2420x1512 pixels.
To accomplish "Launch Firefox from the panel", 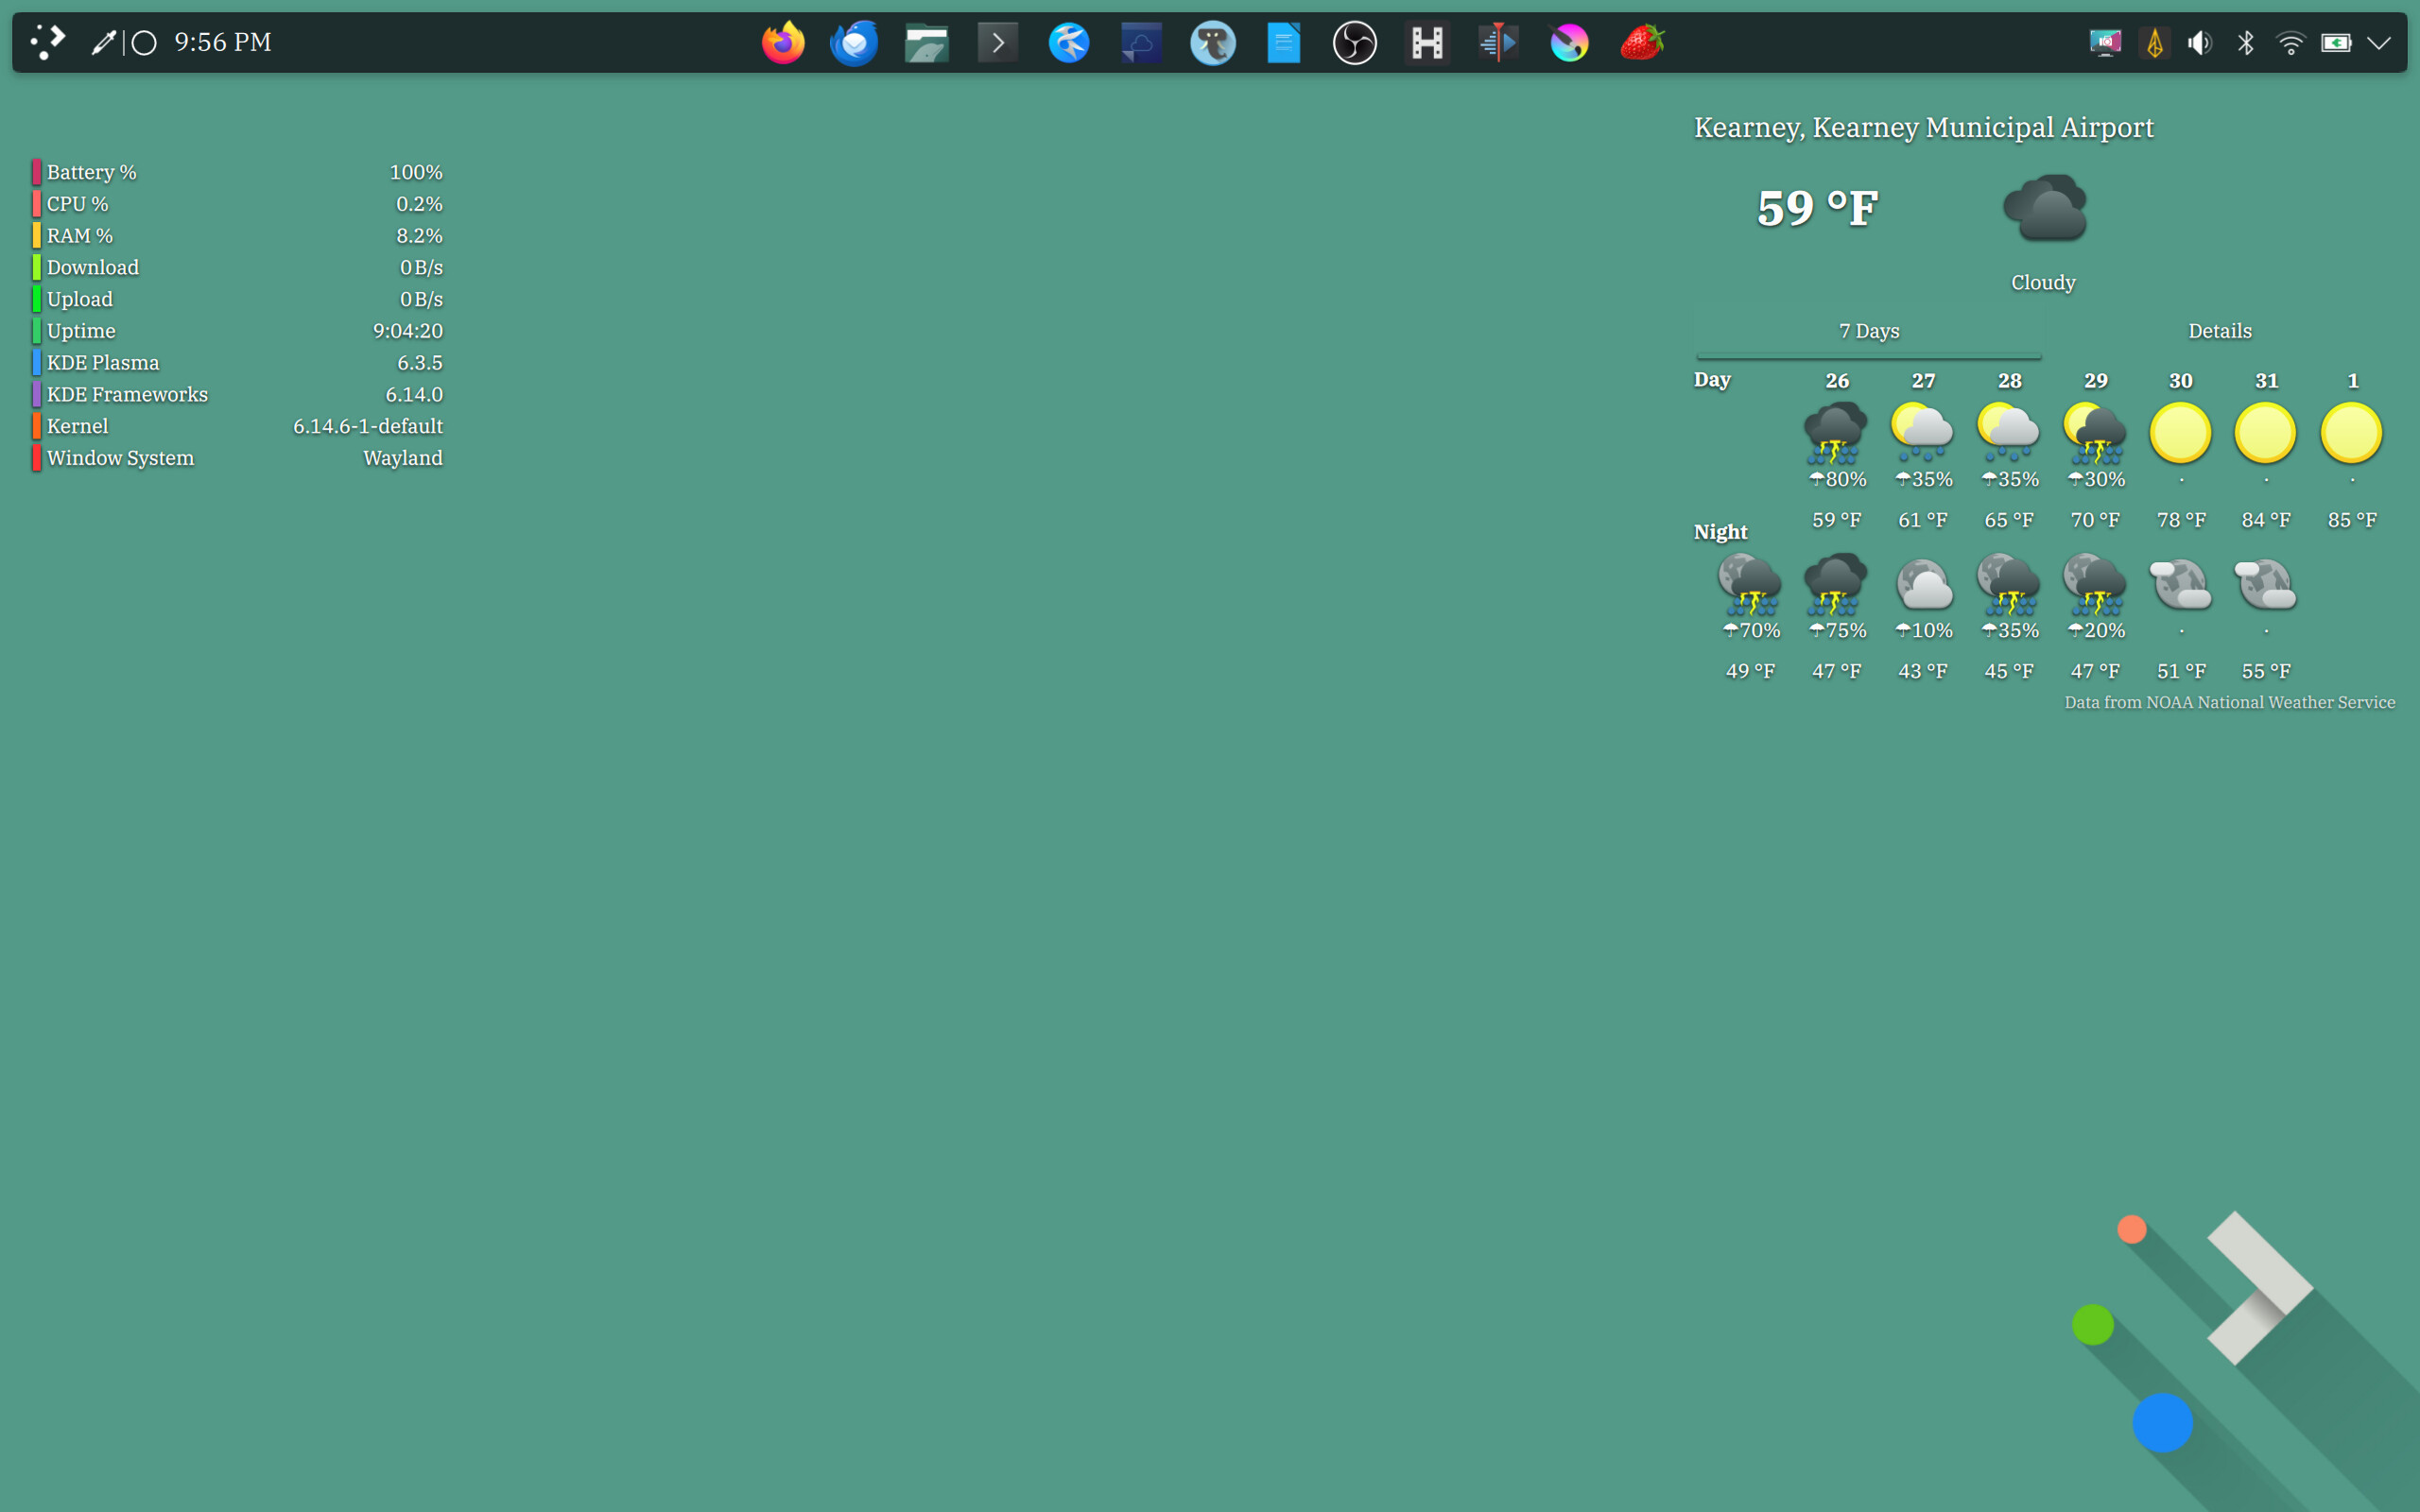I will pos(783,43).
